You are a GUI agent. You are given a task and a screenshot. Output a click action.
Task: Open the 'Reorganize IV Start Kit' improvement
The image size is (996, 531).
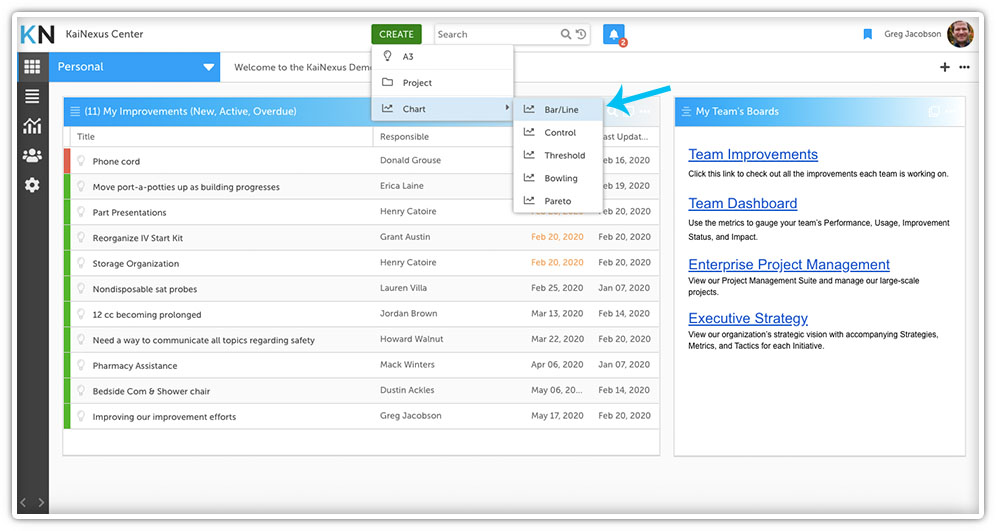coord(137,238)
